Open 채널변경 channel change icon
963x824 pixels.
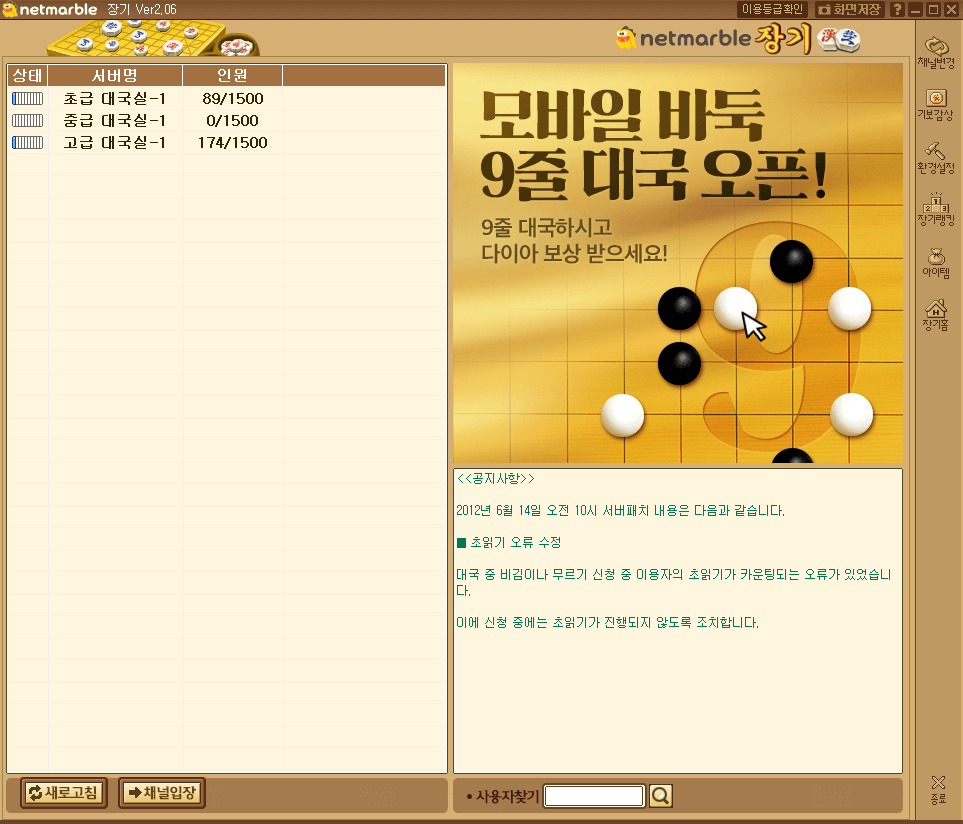point(935,53)
